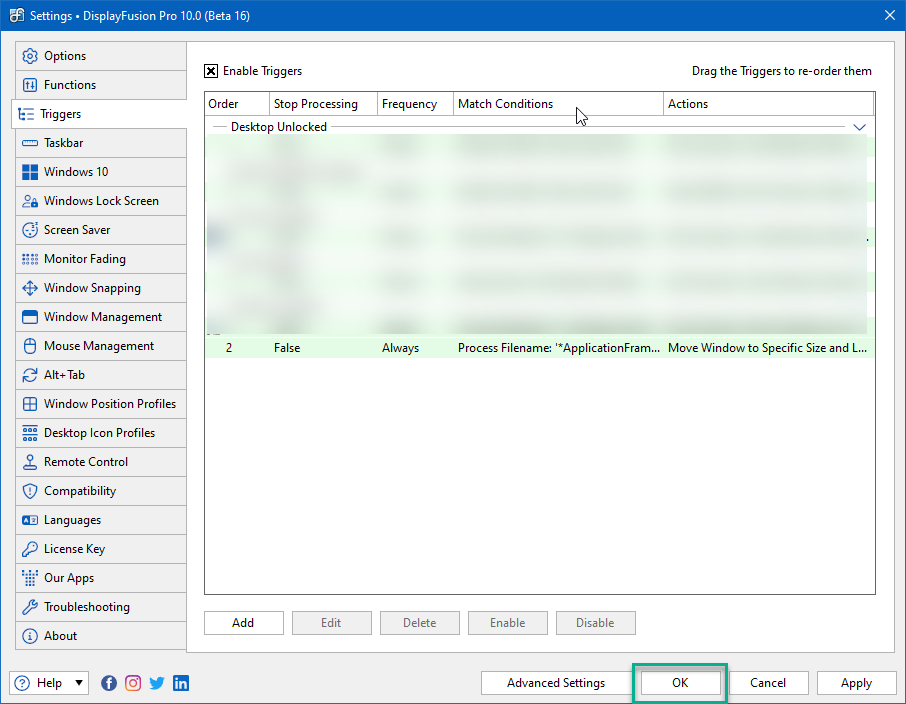Open Advanced Settings
Screen dimensions: 906x704
point(556,683)
